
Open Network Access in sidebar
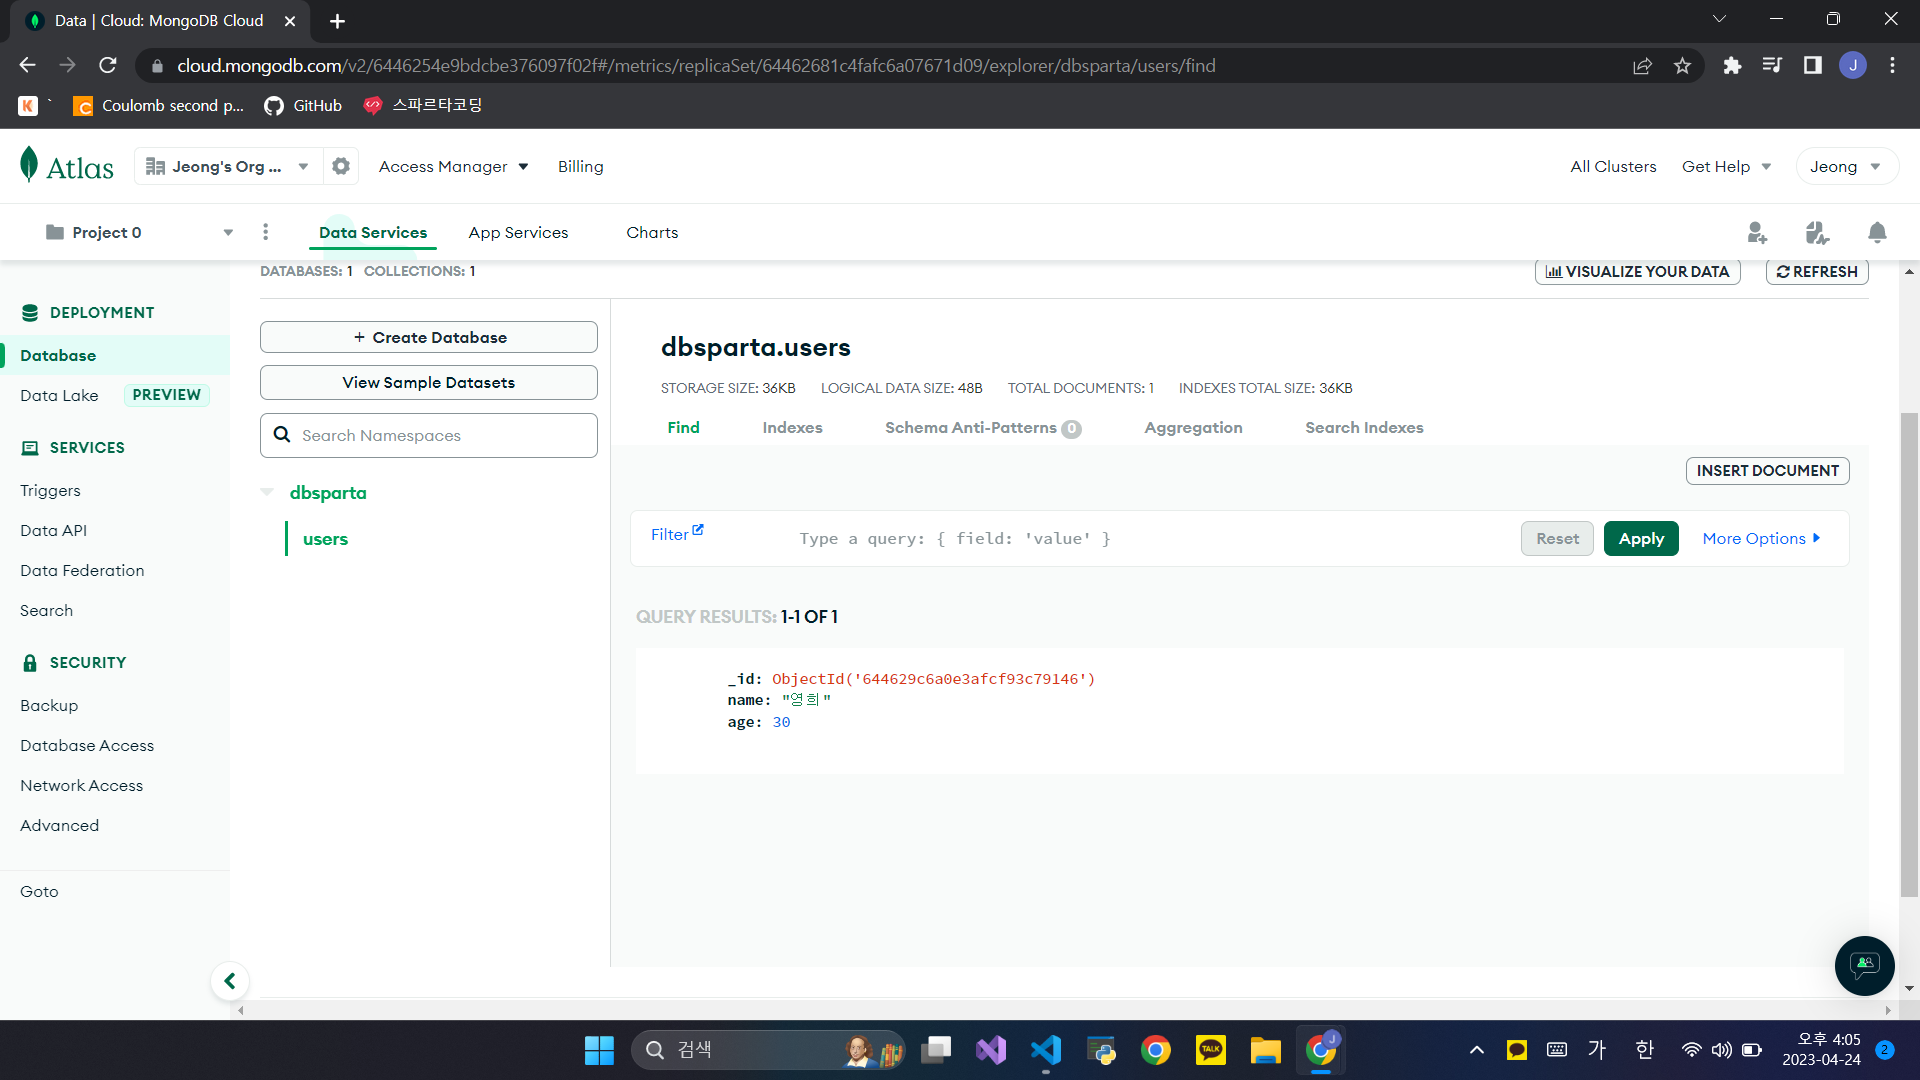(81, 785)
